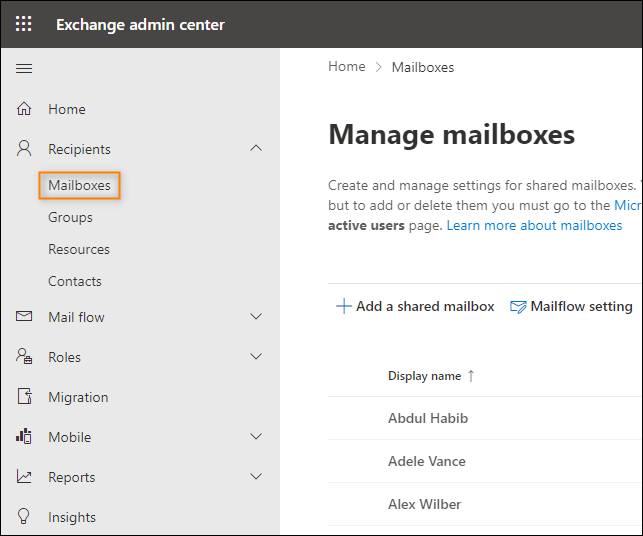Open the app launcher grid icon
643x536 pixels.
[x=23, y=24]
